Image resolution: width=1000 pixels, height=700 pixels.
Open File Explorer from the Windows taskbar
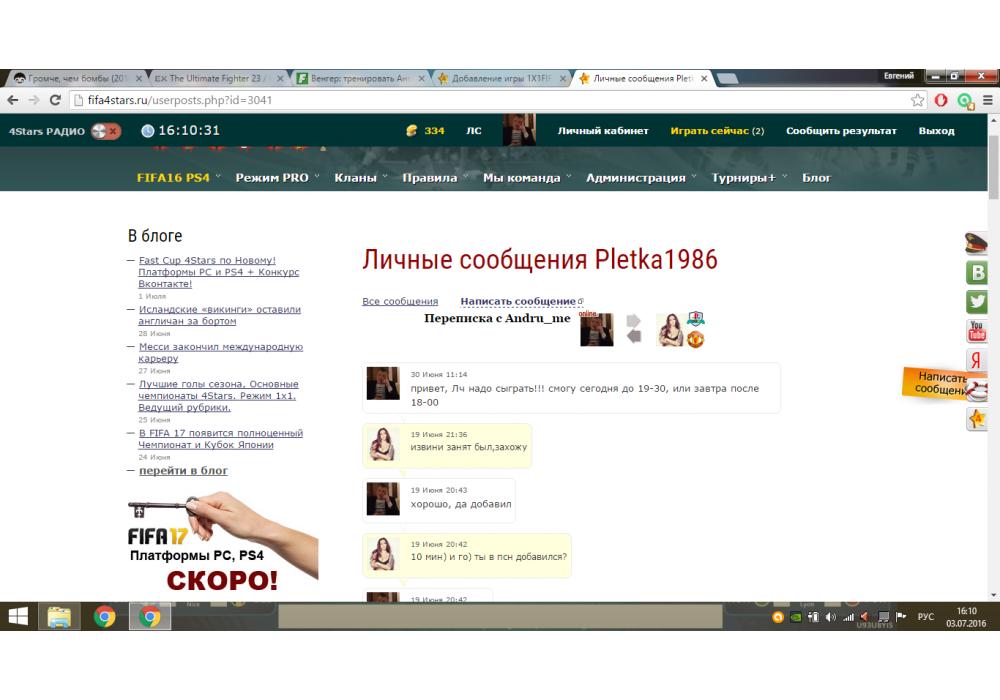(59, 617)
